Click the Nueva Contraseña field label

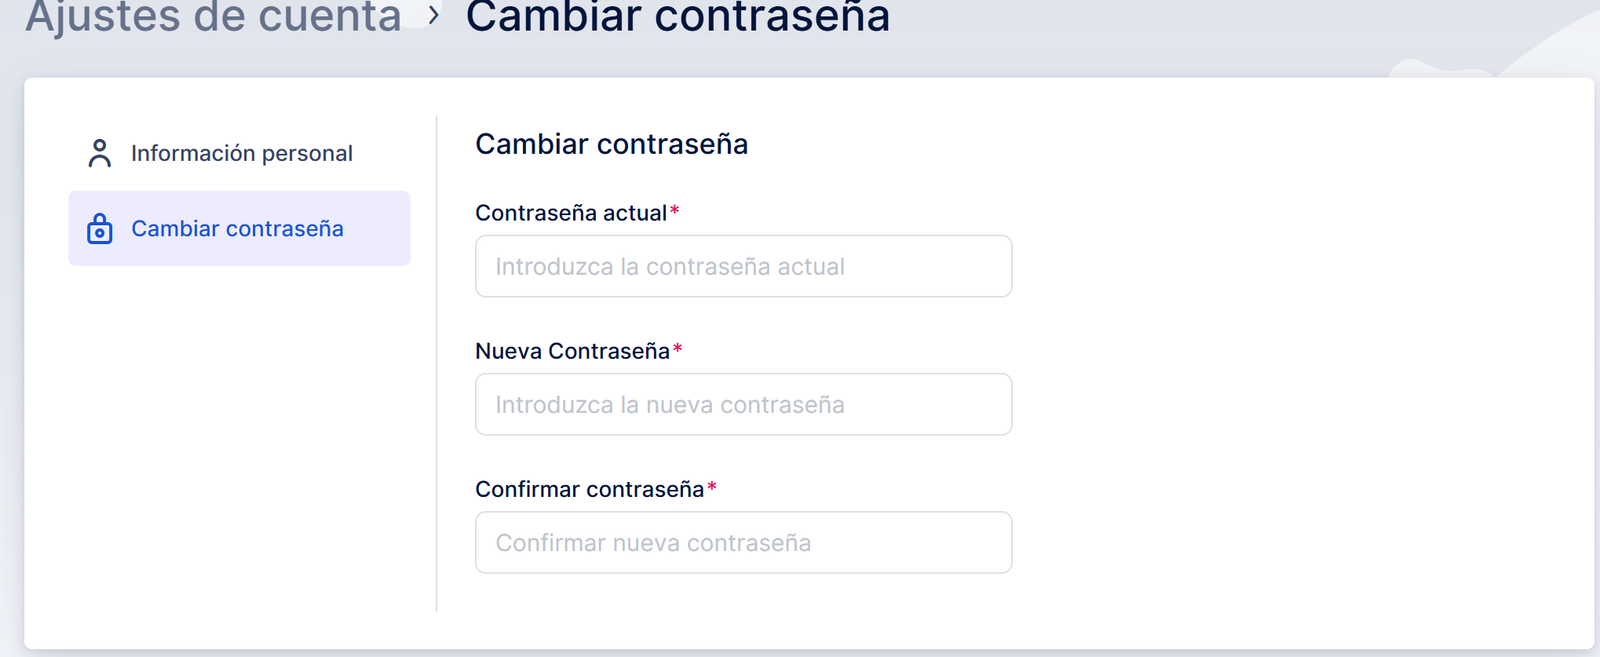(x=572, y=351)
